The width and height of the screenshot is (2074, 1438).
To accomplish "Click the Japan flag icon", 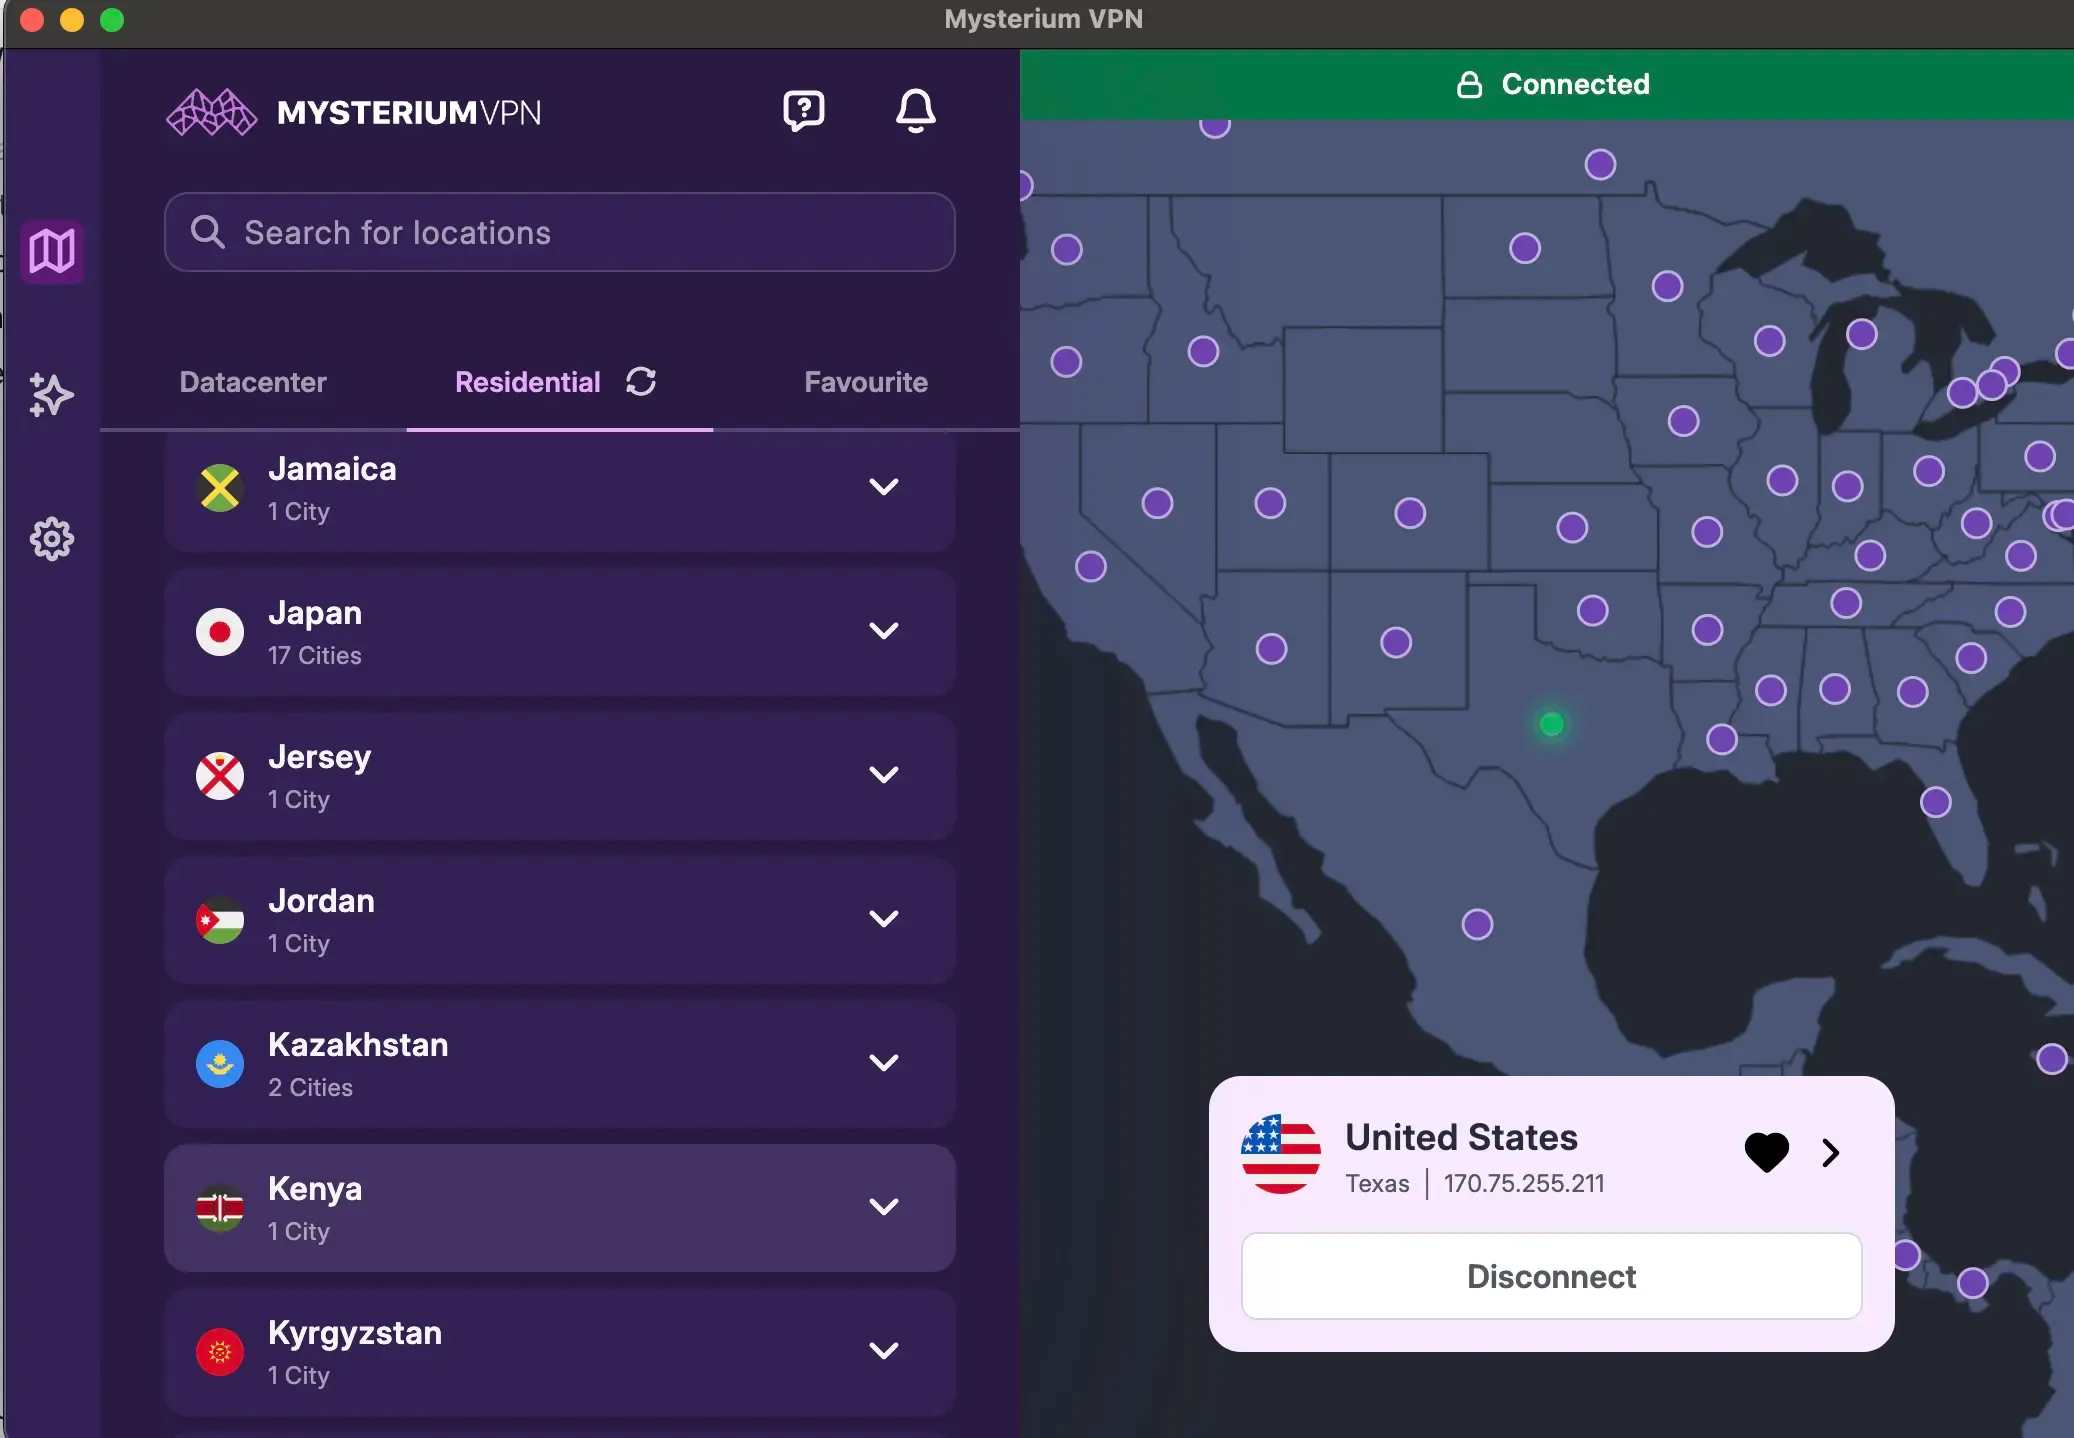I will [x=220, y=632].
